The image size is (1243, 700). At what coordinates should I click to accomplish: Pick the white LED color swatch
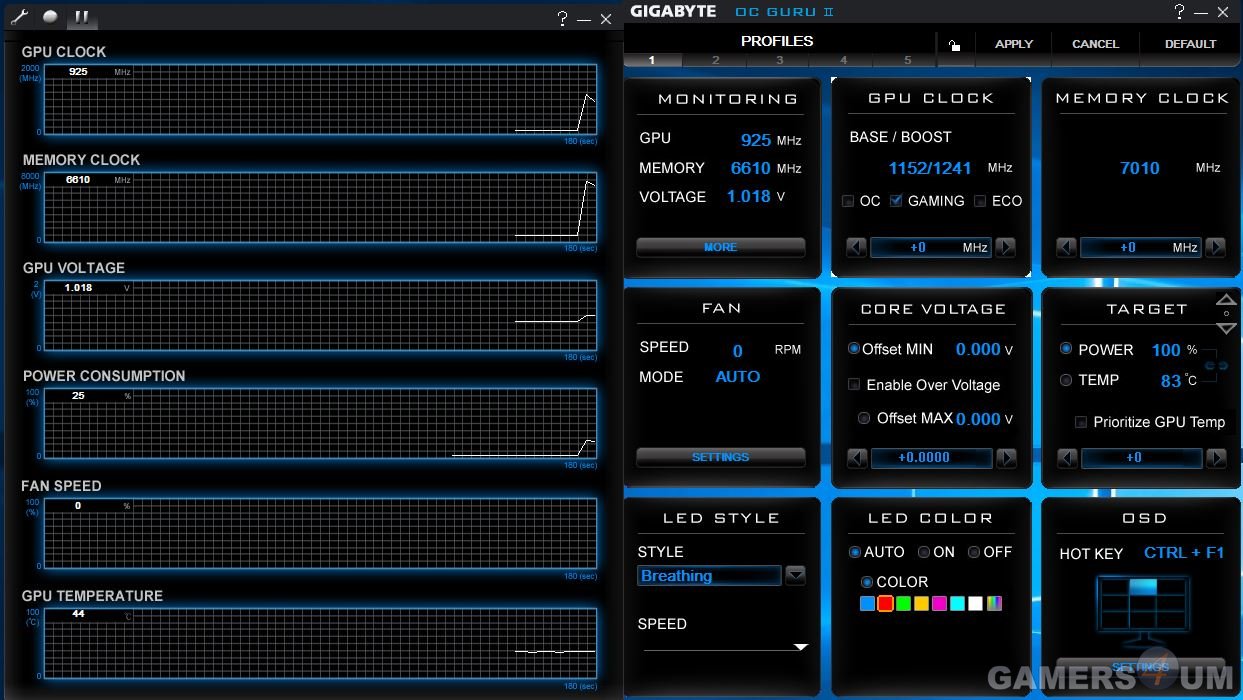tap(975, 603)
